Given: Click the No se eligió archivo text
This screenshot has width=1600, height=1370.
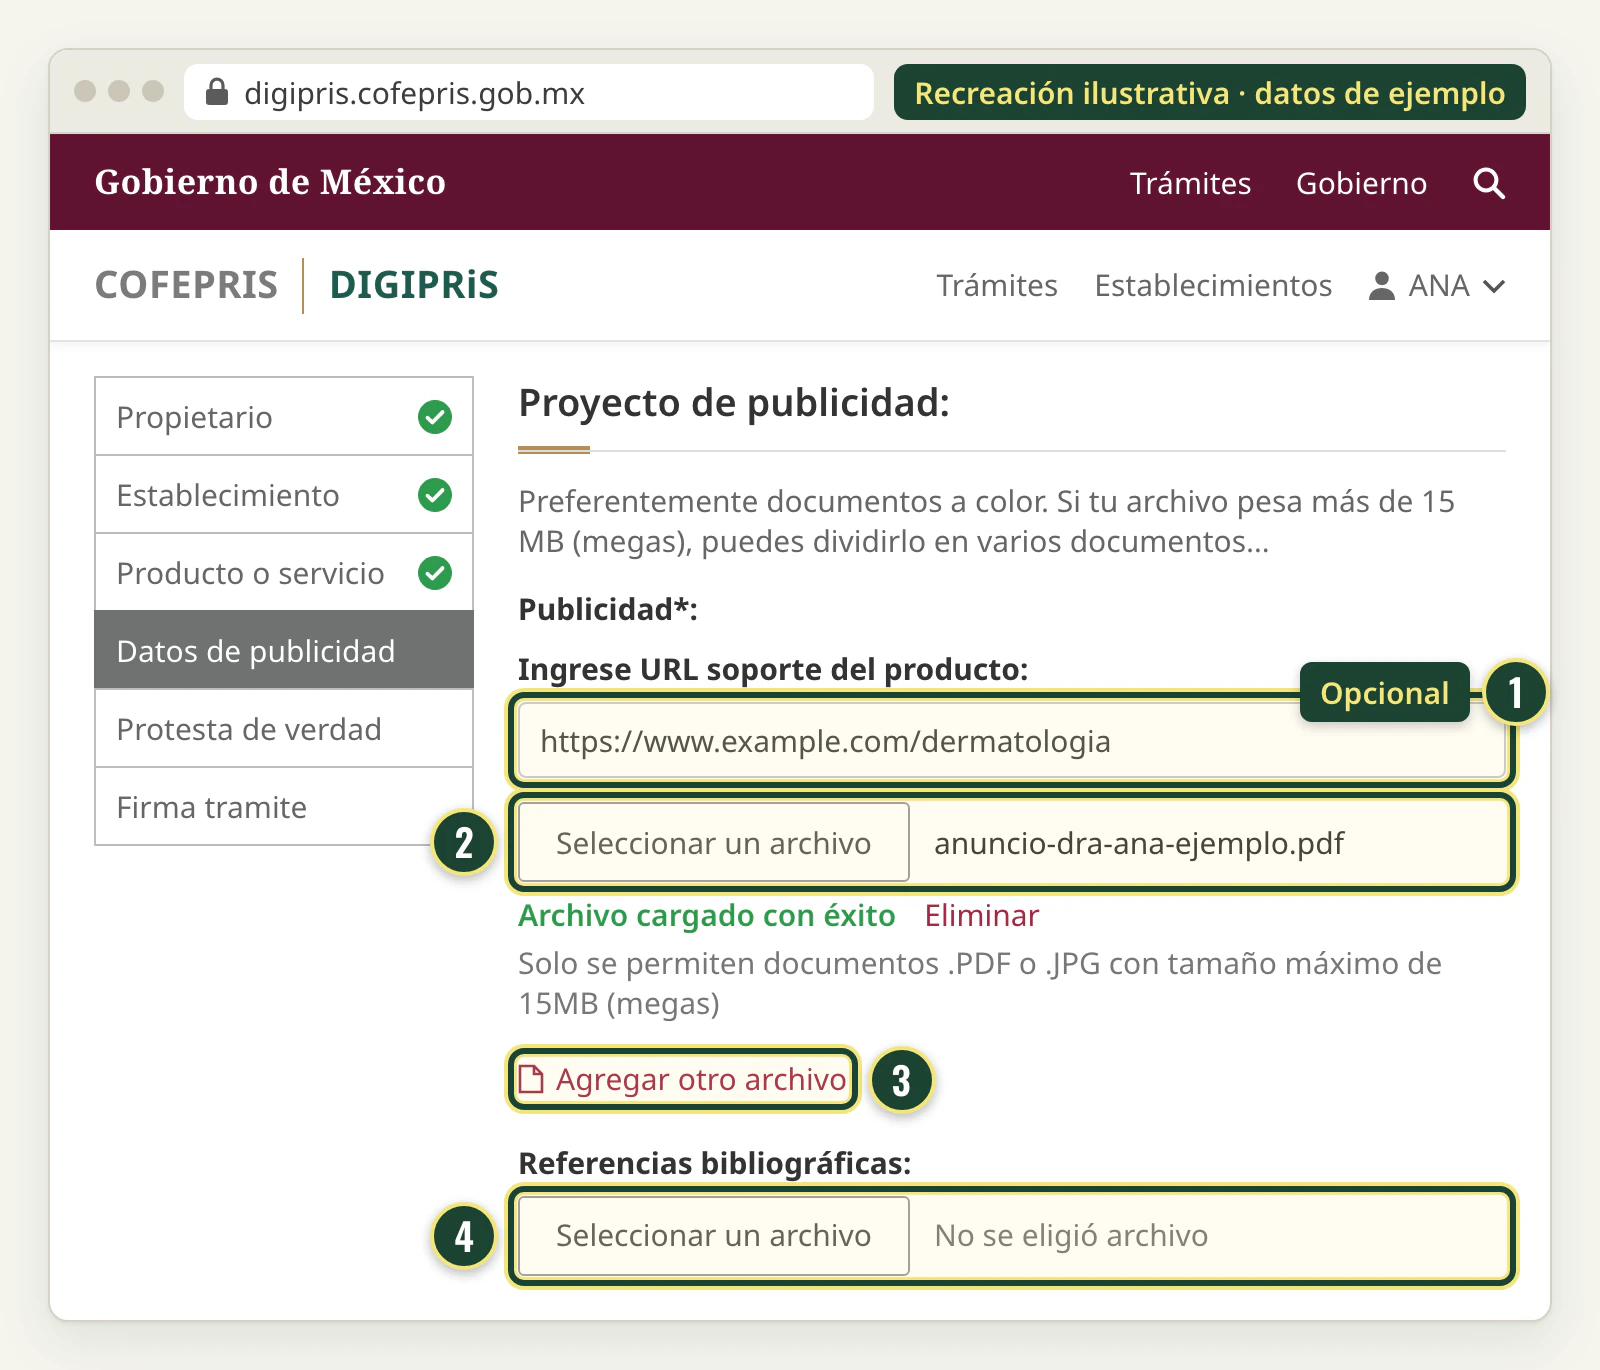Looking at the screenshot, I should (1071, 1235).
